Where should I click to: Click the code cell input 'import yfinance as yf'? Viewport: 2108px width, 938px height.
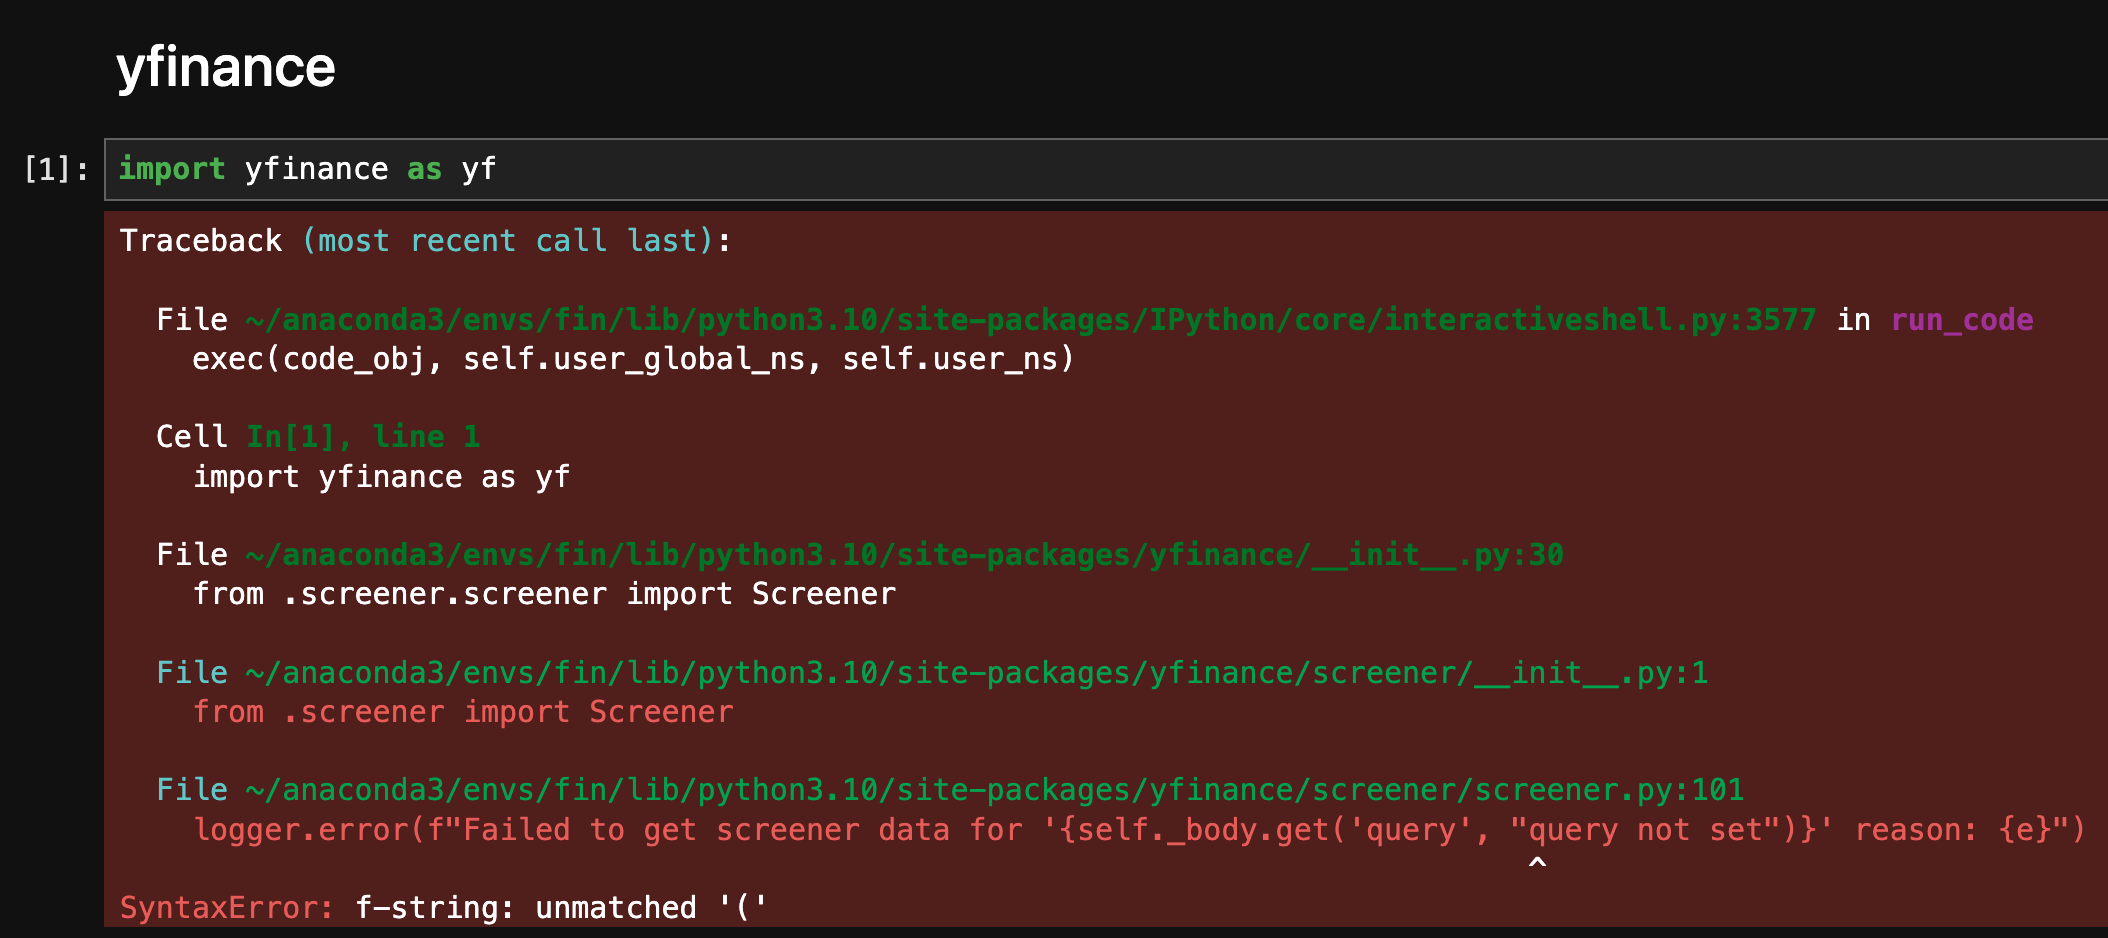(x=1106, y=169)
